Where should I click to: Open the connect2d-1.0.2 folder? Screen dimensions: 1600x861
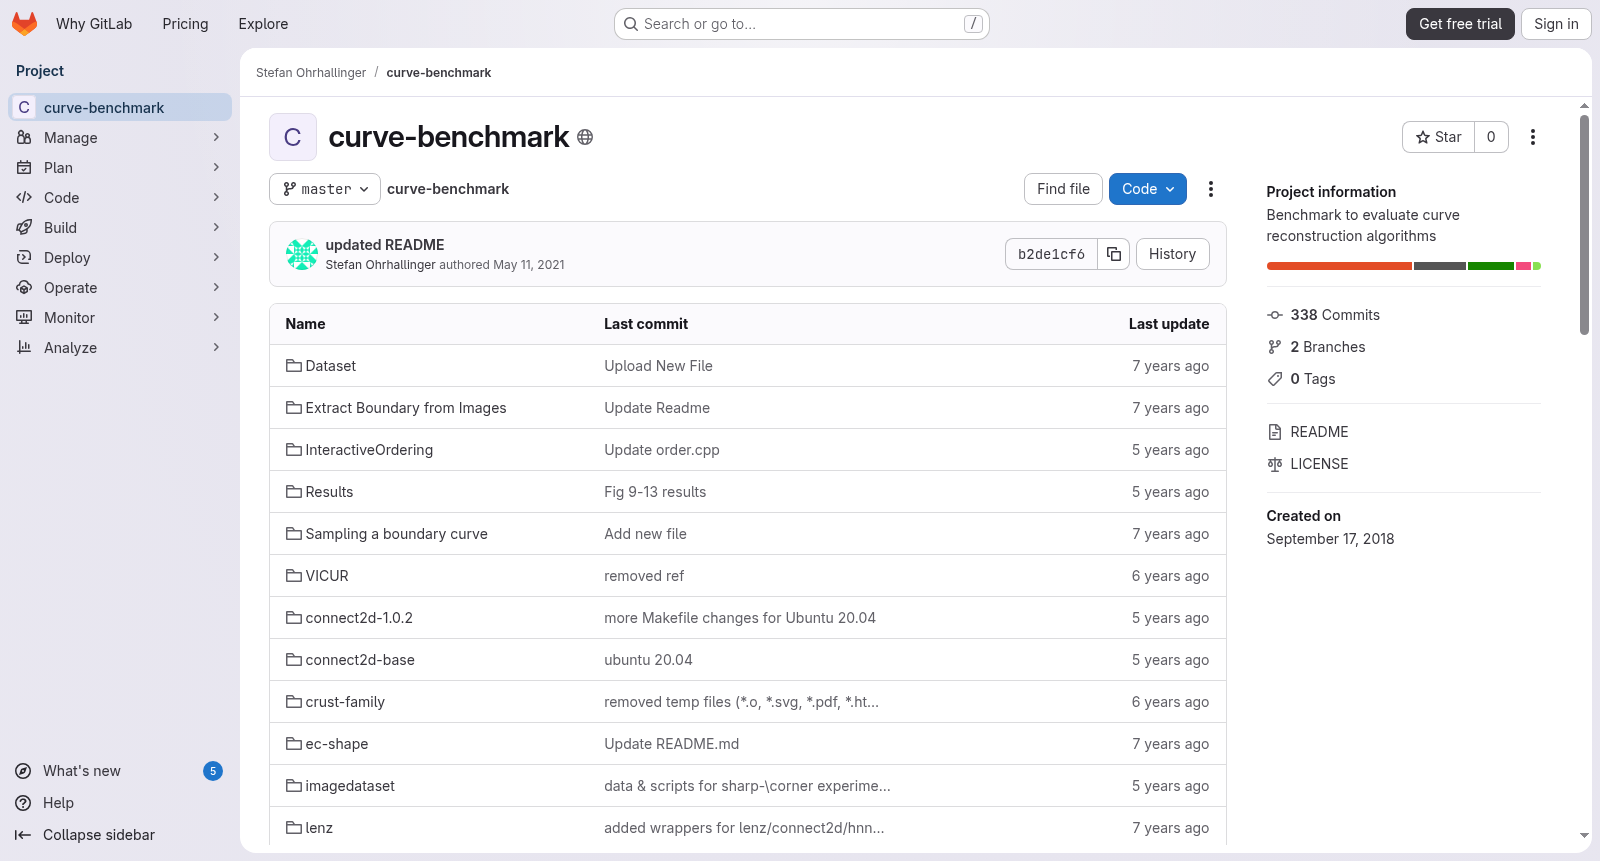click(359, 618)
